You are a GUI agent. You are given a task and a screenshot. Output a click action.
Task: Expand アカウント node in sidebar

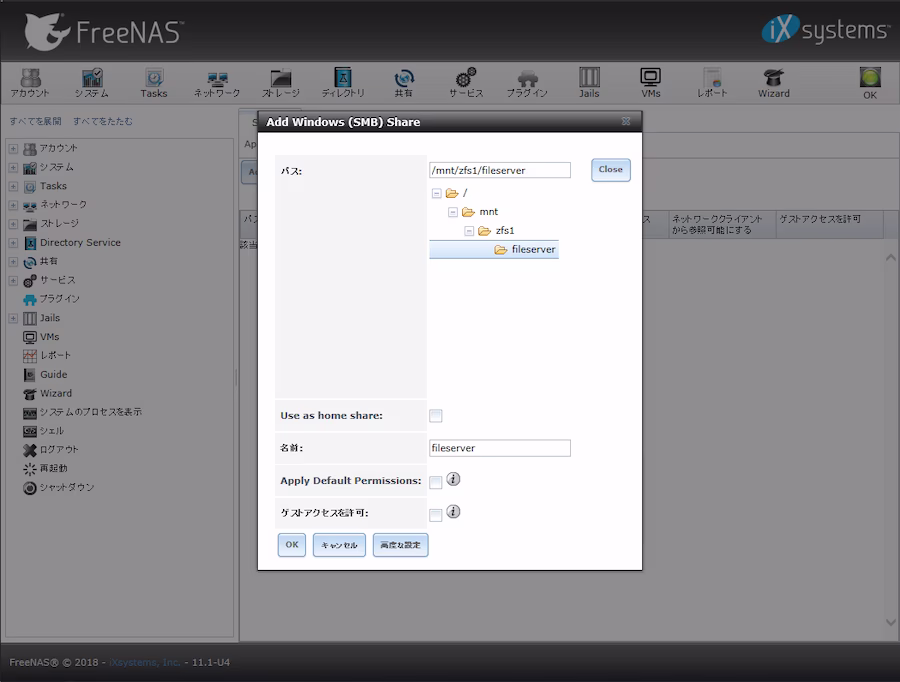click(x=13, y=149)
